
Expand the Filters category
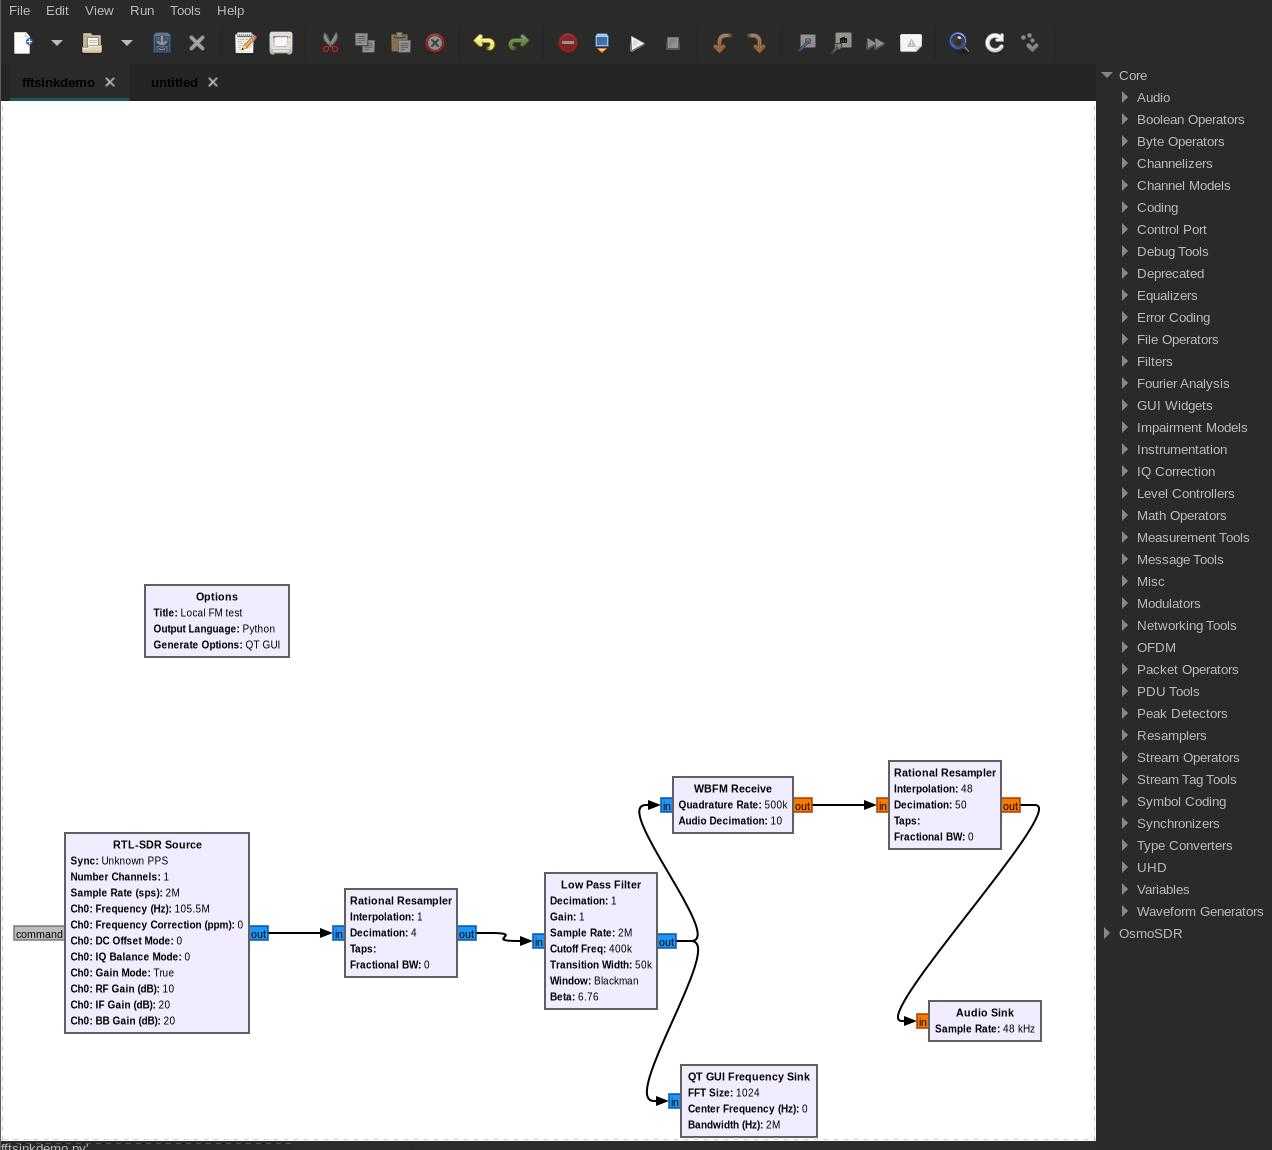tap(1125, 361)
